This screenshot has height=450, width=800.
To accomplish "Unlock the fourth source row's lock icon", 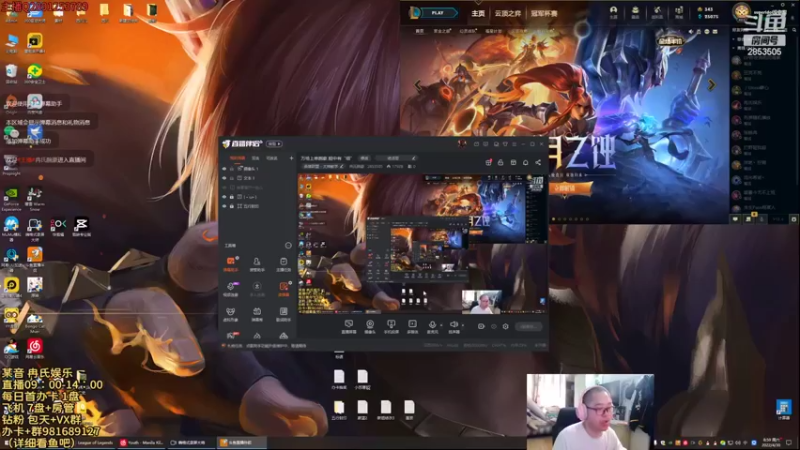I will [232, 196].
